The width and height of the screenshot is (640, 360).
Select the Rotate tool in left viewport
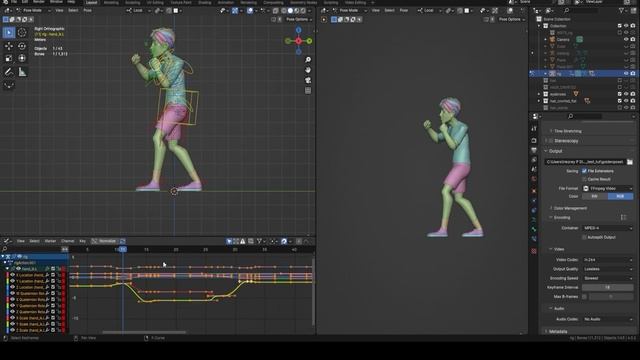[x=22, y=46]
